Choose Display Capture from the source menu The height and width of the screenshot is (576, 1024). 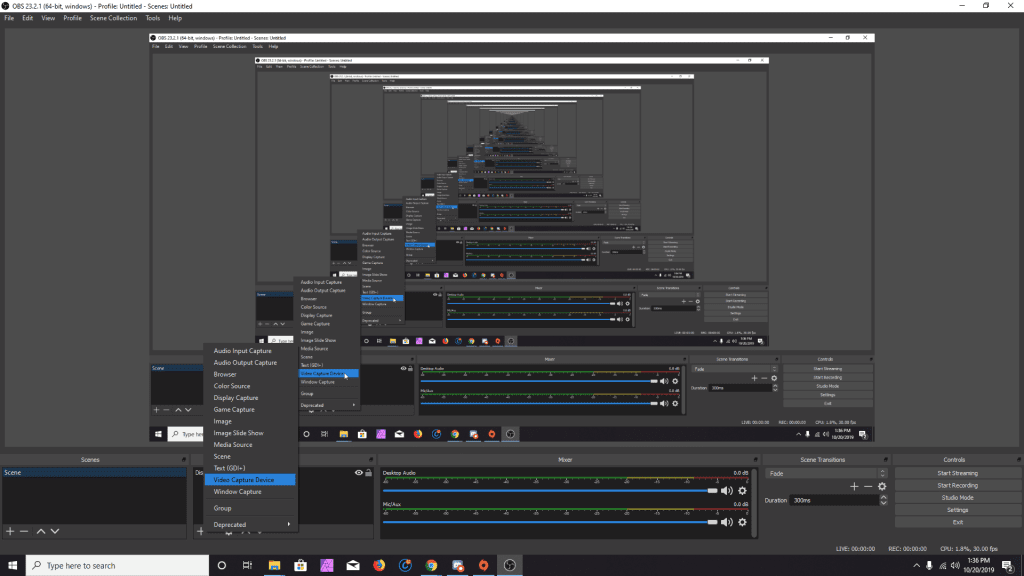(x=250, y=398)
